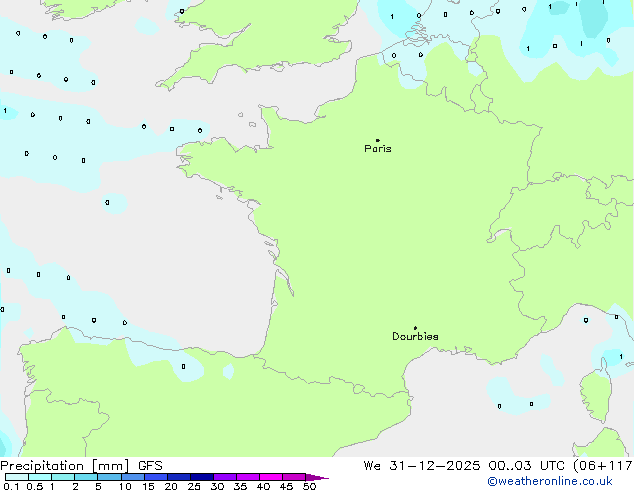
Task: Pick the 40–45 mm magenta swatch
Action: coord(271,477)
